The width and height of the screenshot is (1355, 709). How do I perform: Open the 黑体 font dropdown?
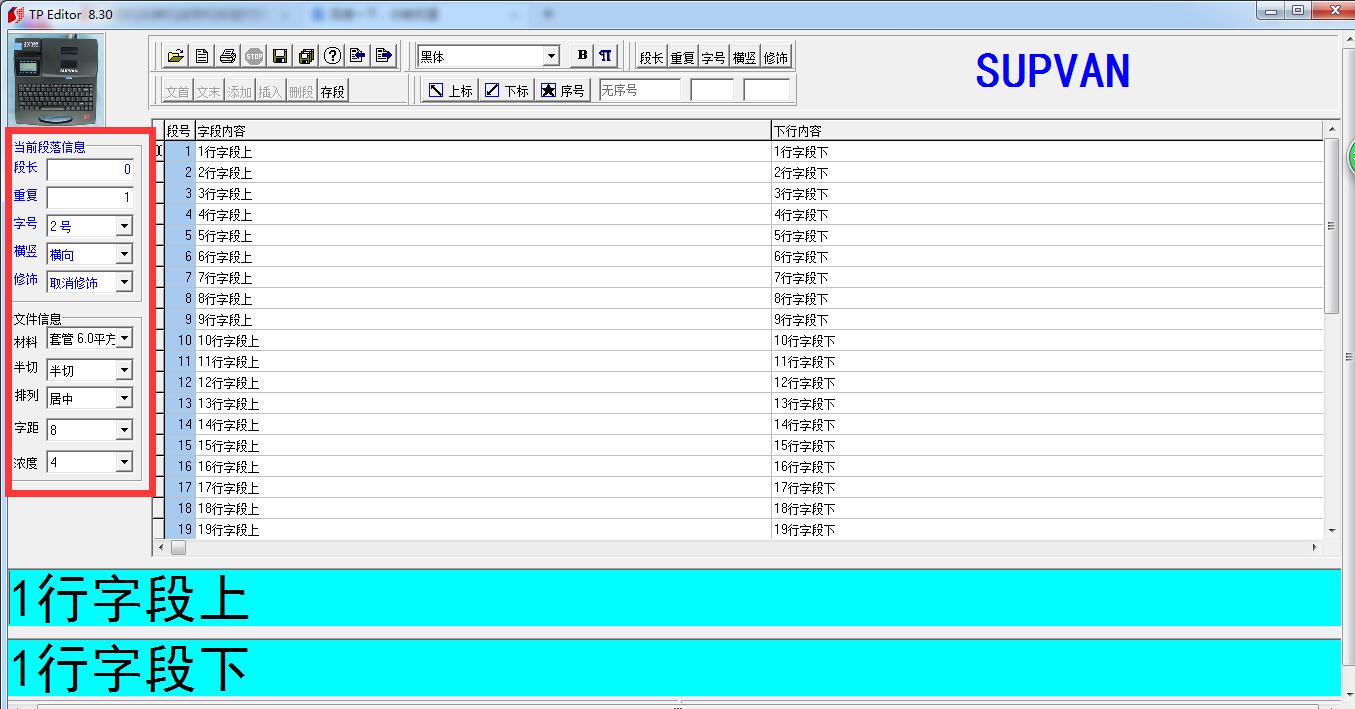(x=551, y=57)
